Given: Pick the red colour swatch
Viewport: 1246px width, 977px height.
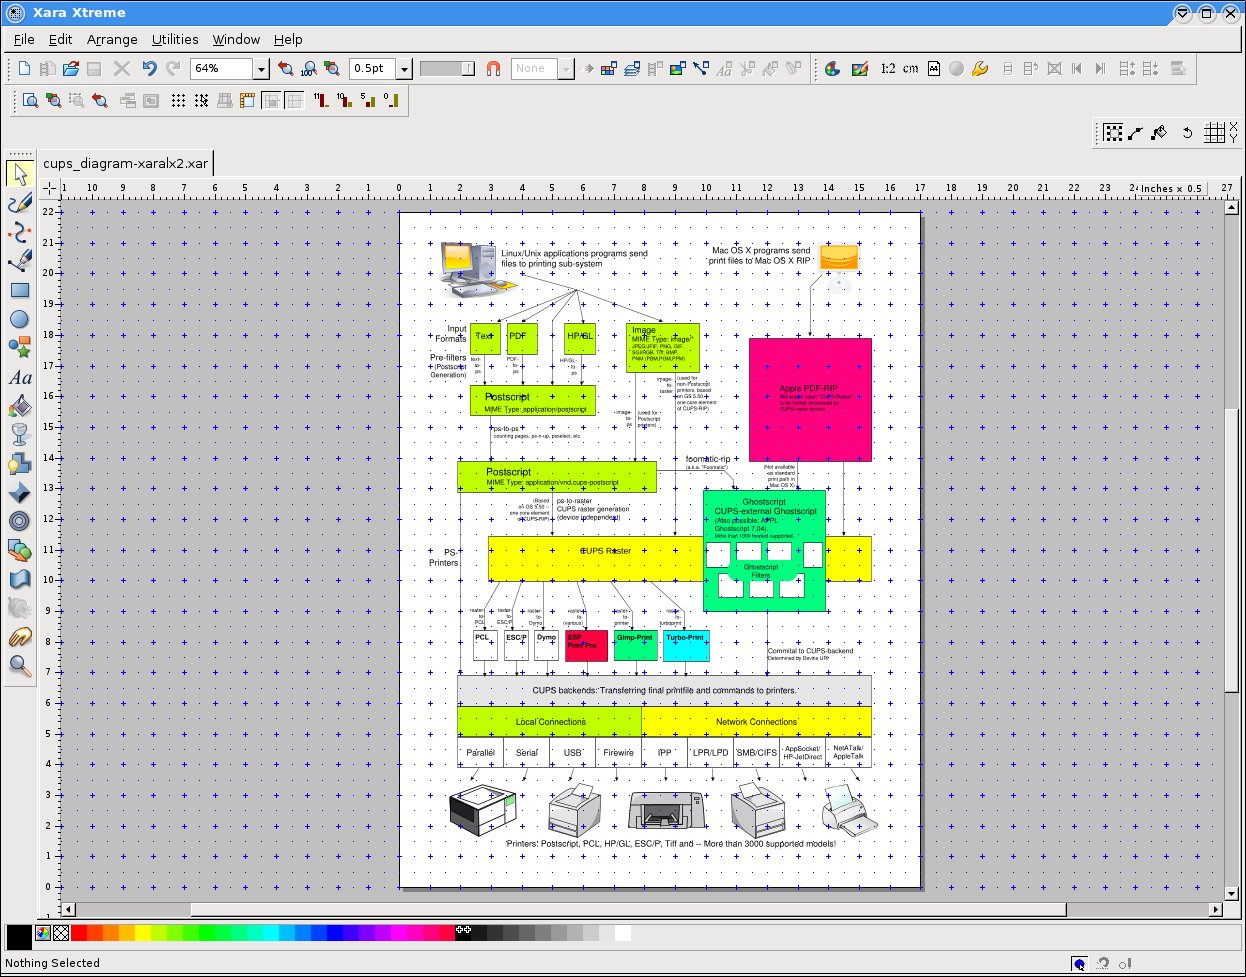Looking at the screenshot, I should 79,933.
